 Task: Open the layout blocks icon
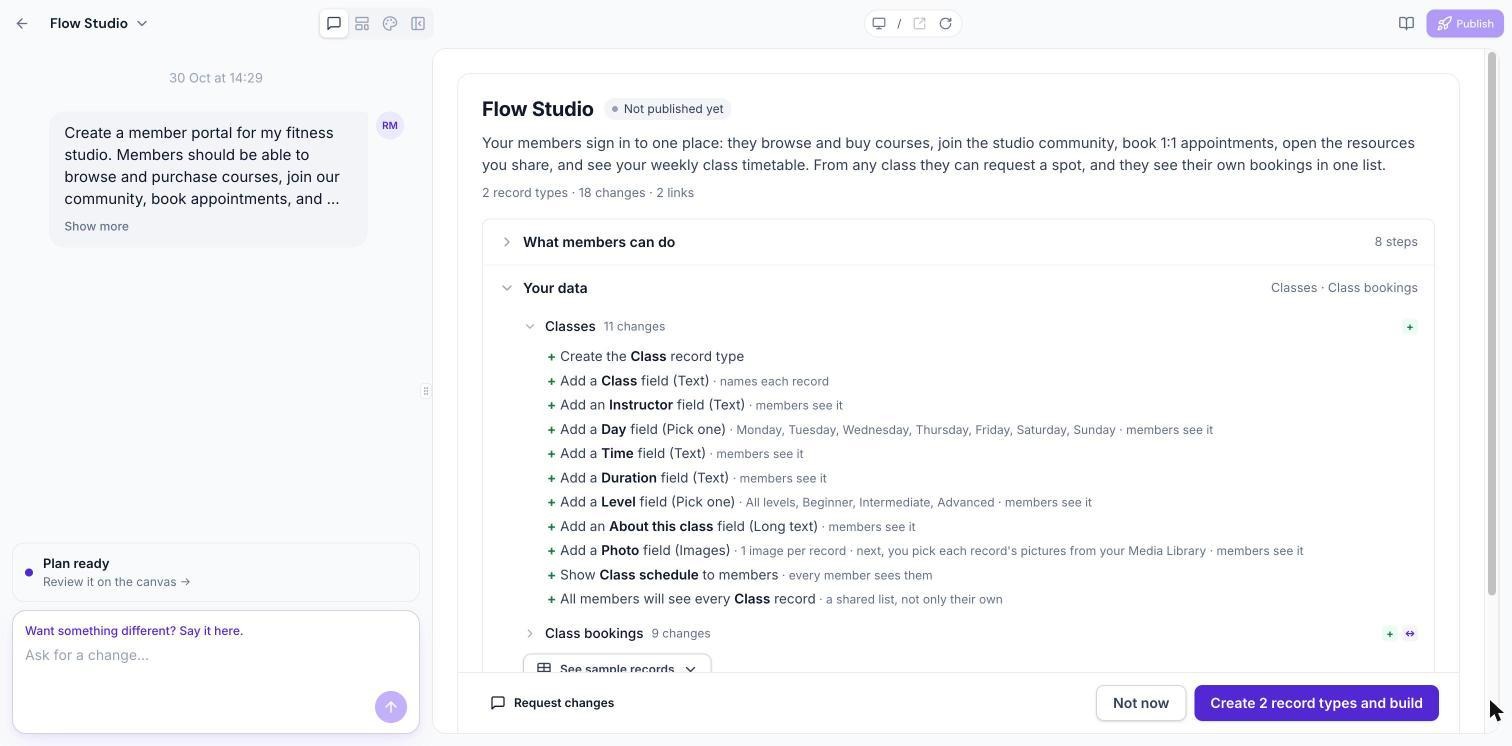pos(362,23)
